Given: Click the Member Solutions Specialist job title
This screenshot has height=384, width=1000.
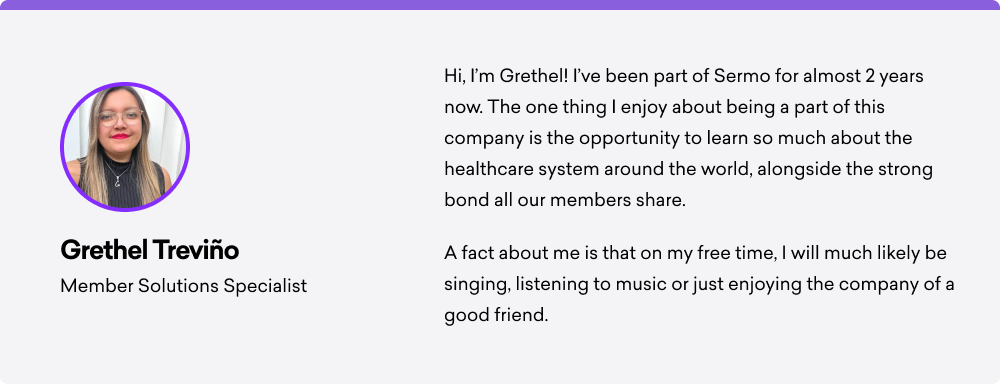Looking at the screenshot, I should (184, 286).
